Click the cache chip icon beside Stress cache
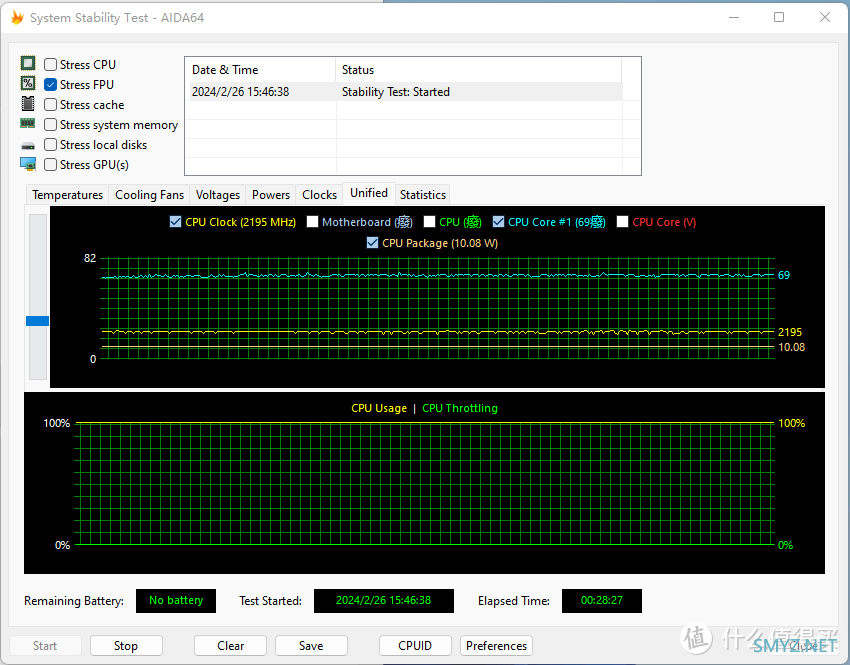 tap(28, 104)
